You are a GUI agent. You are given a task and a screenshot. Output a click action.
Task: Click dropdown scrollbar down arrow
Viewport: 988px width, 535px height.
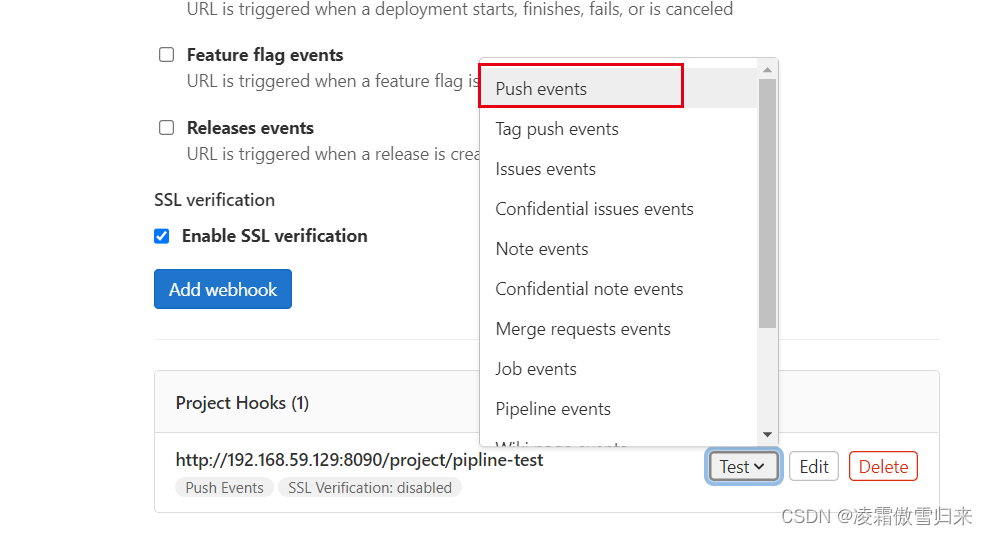pyautogui.click(x=767, y=434)
